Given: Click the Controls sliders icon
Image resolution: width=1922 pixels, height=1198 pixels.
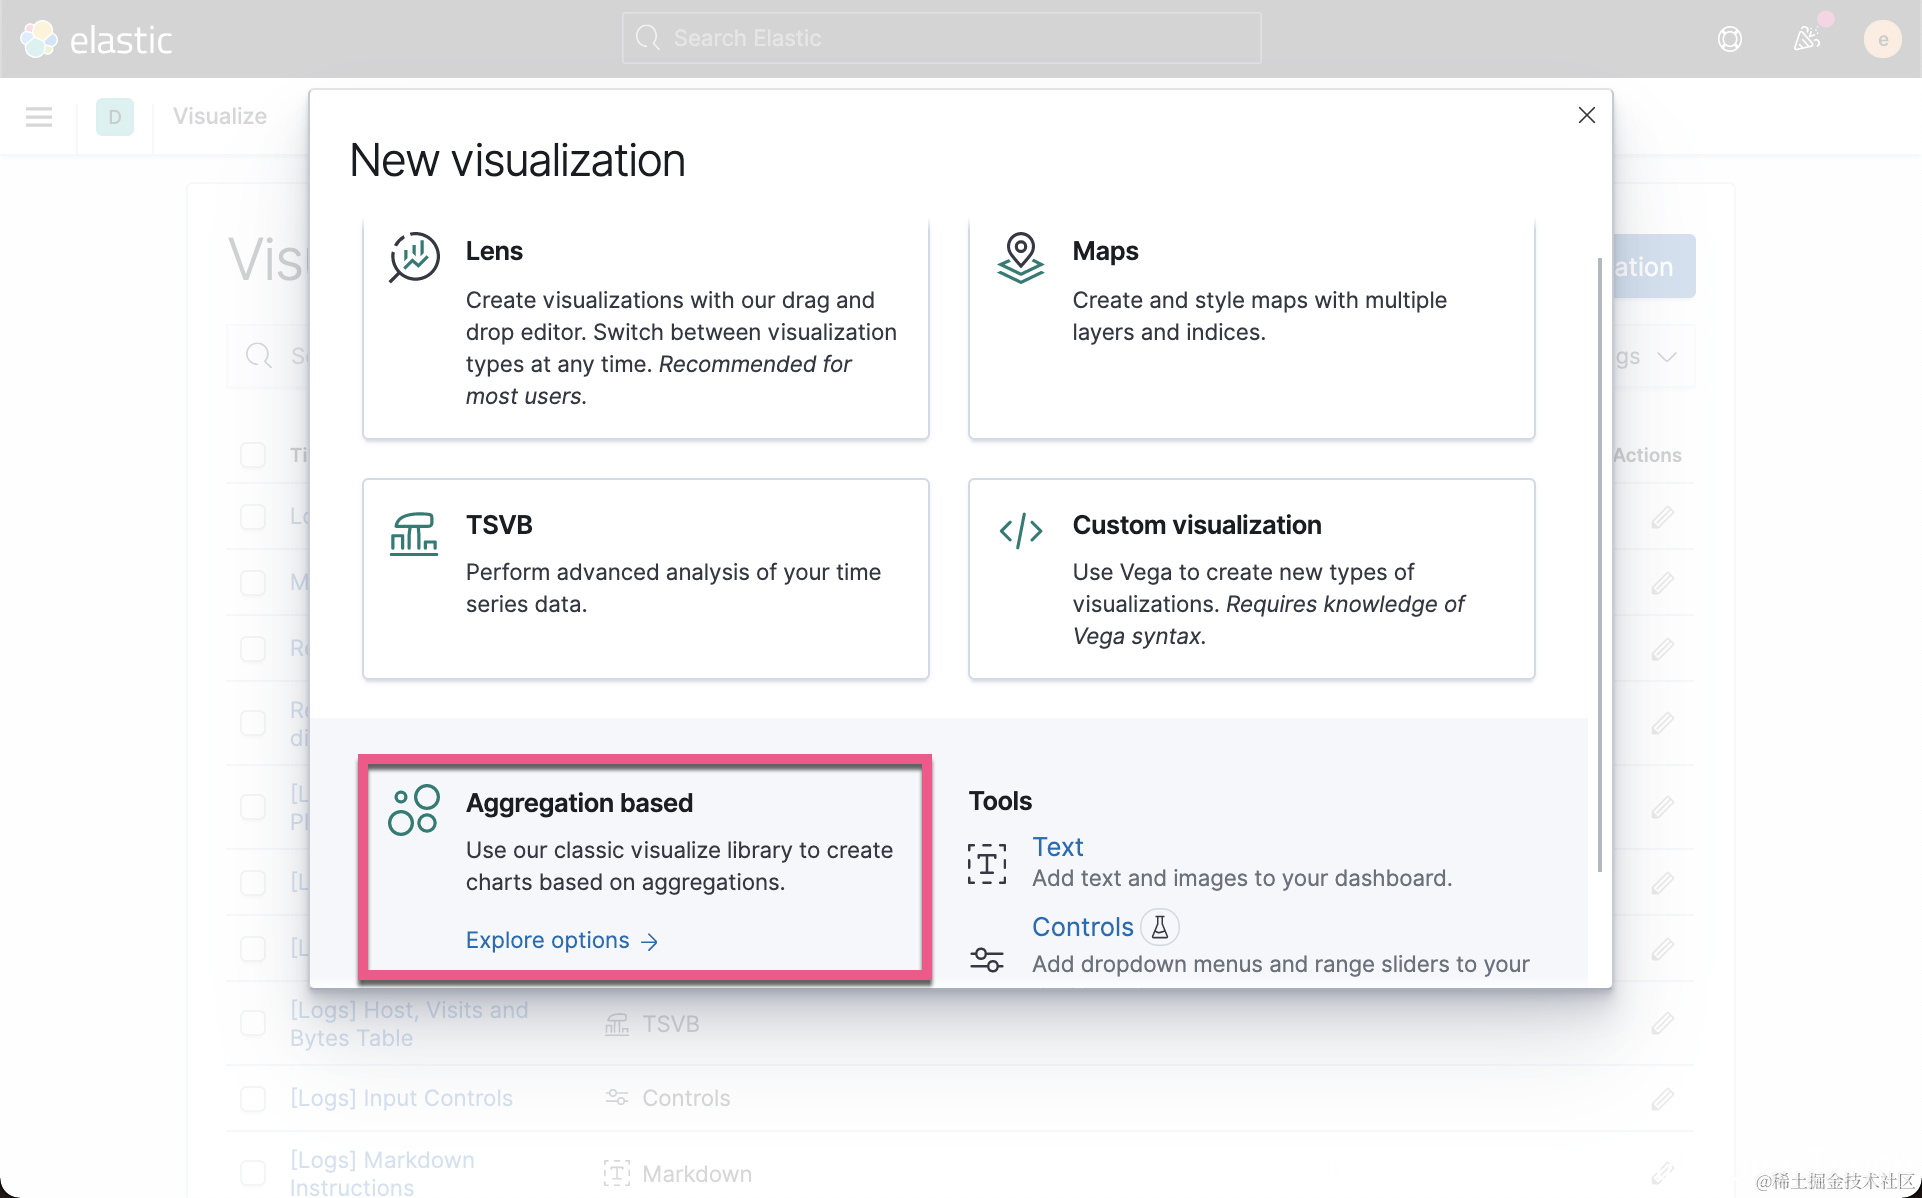Looking at the screenshot, I should tap(986, 960).
